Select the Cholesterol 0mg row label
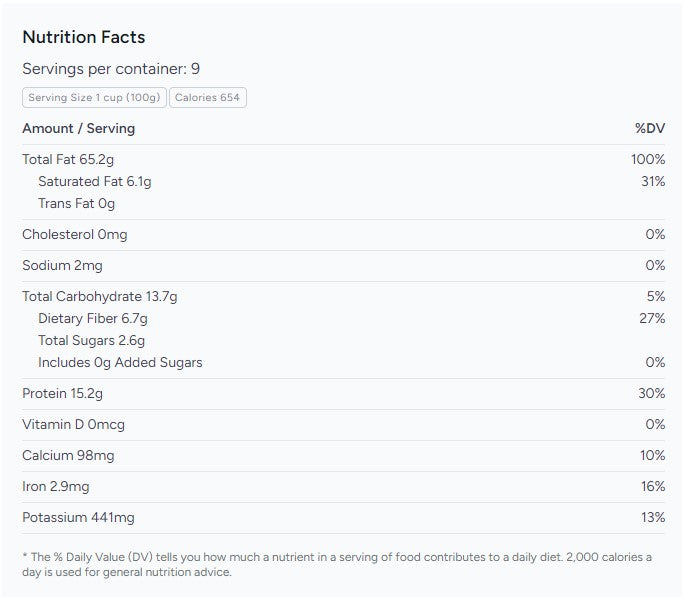682x597 pixels. (74, 234)
